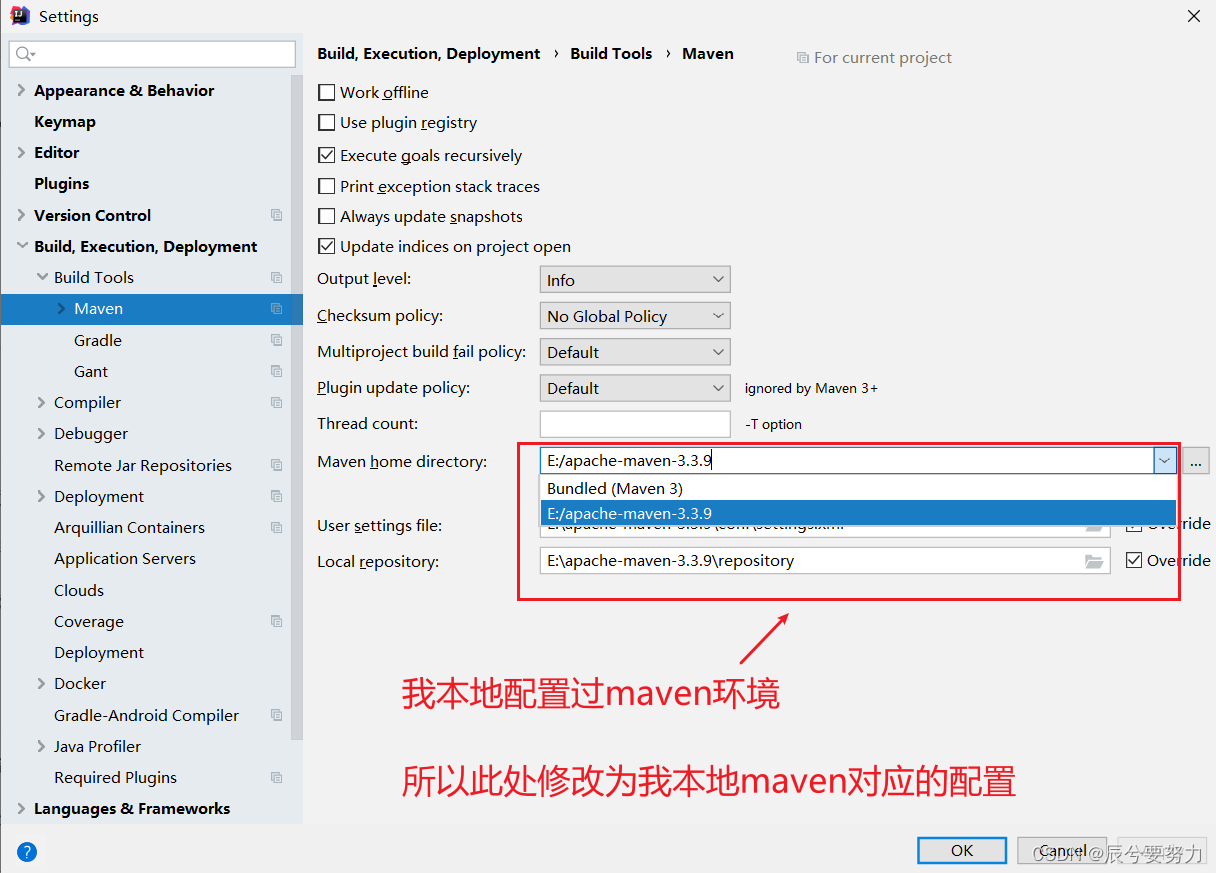Open the help question mark button

click(x=27, y=852)
